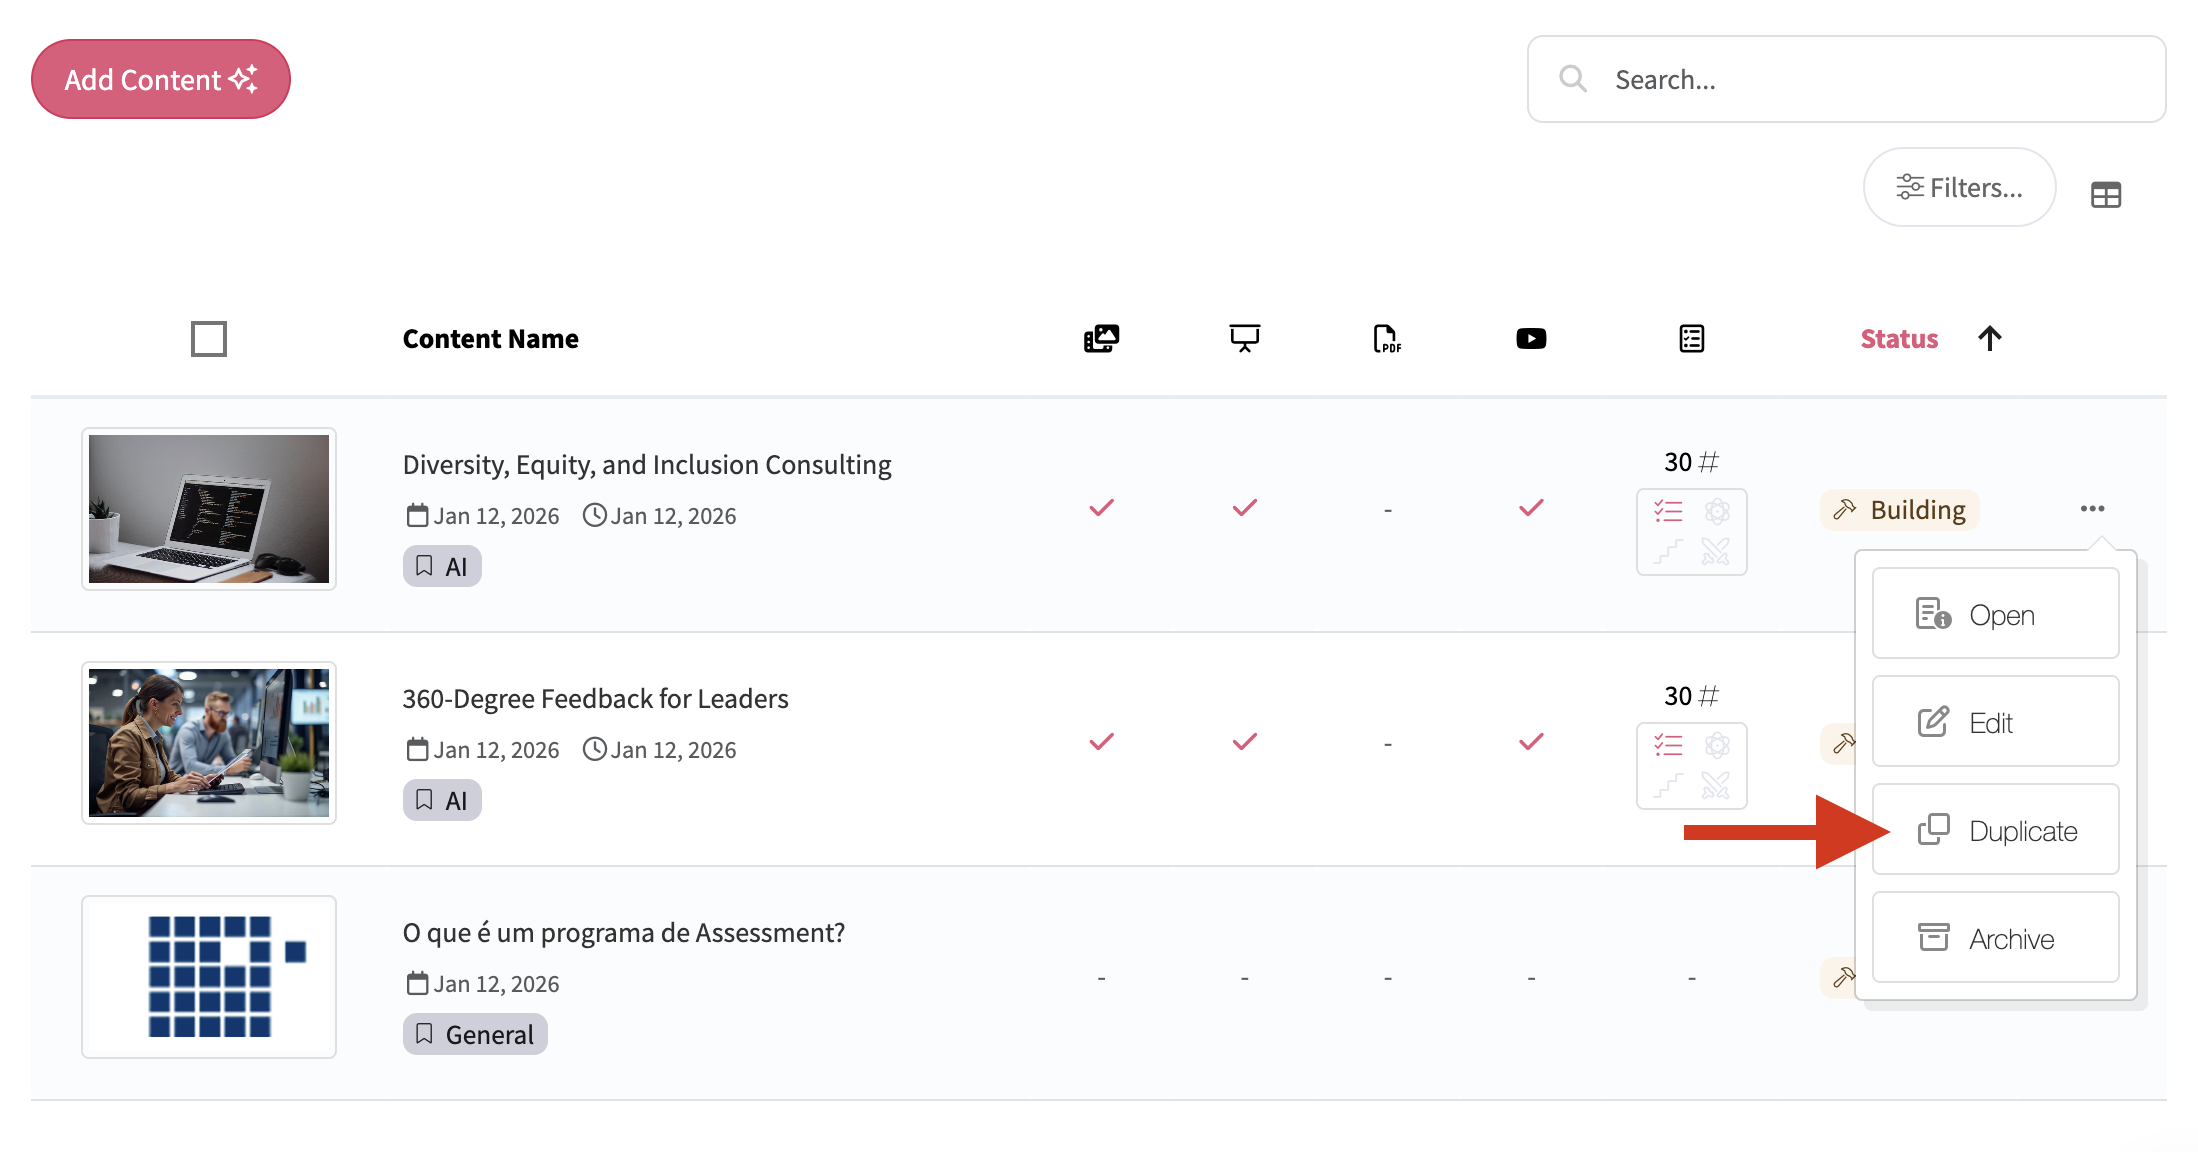The width and height of the screenshot is (2198, 1152).
Task: Toggle the select-all checkbox in header
Action: pos(209,339)
